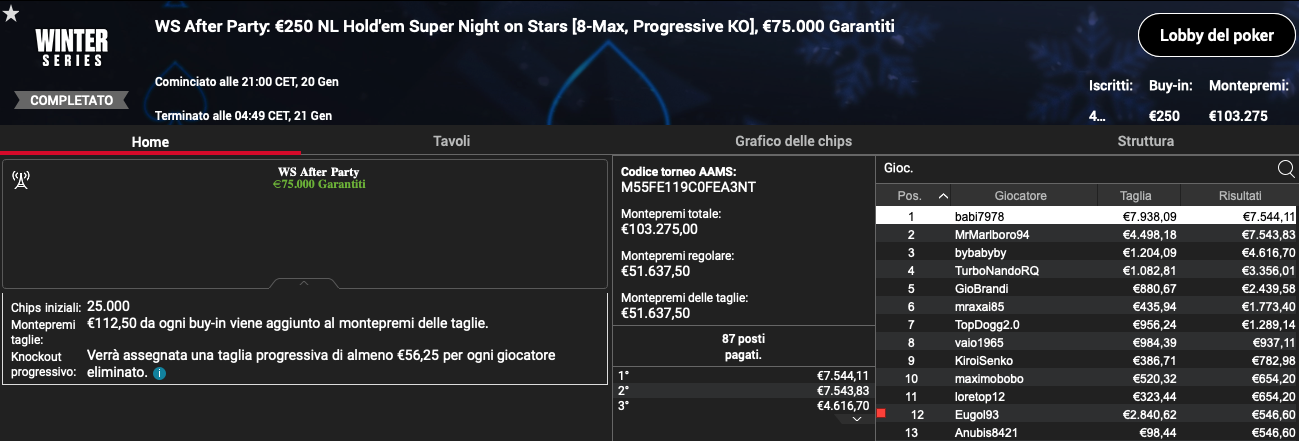
Task: Open the Grafico delle chips tab
Action: pyautogui.click(x=793, y=141)
